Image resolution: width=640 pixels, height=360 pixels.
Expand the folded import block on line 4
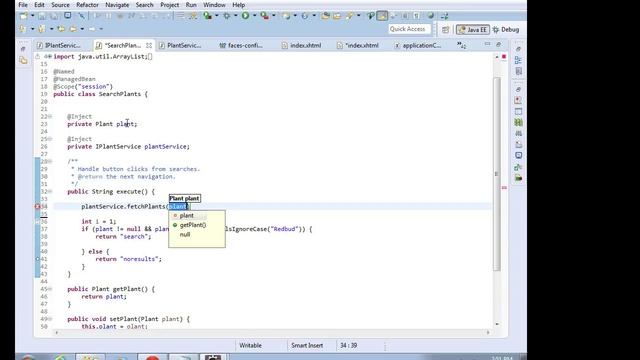[49, 57]
